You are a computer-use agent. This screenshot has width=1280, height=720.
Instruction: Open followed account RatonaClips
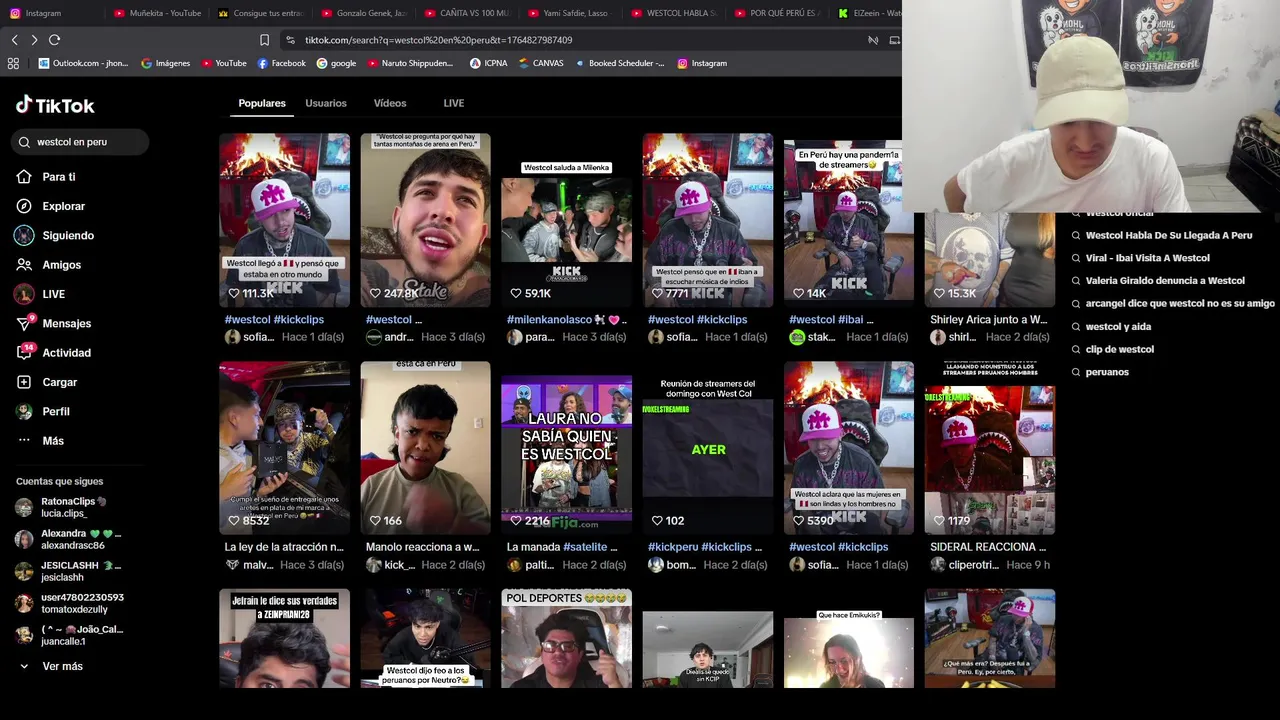tap(70, 507)
